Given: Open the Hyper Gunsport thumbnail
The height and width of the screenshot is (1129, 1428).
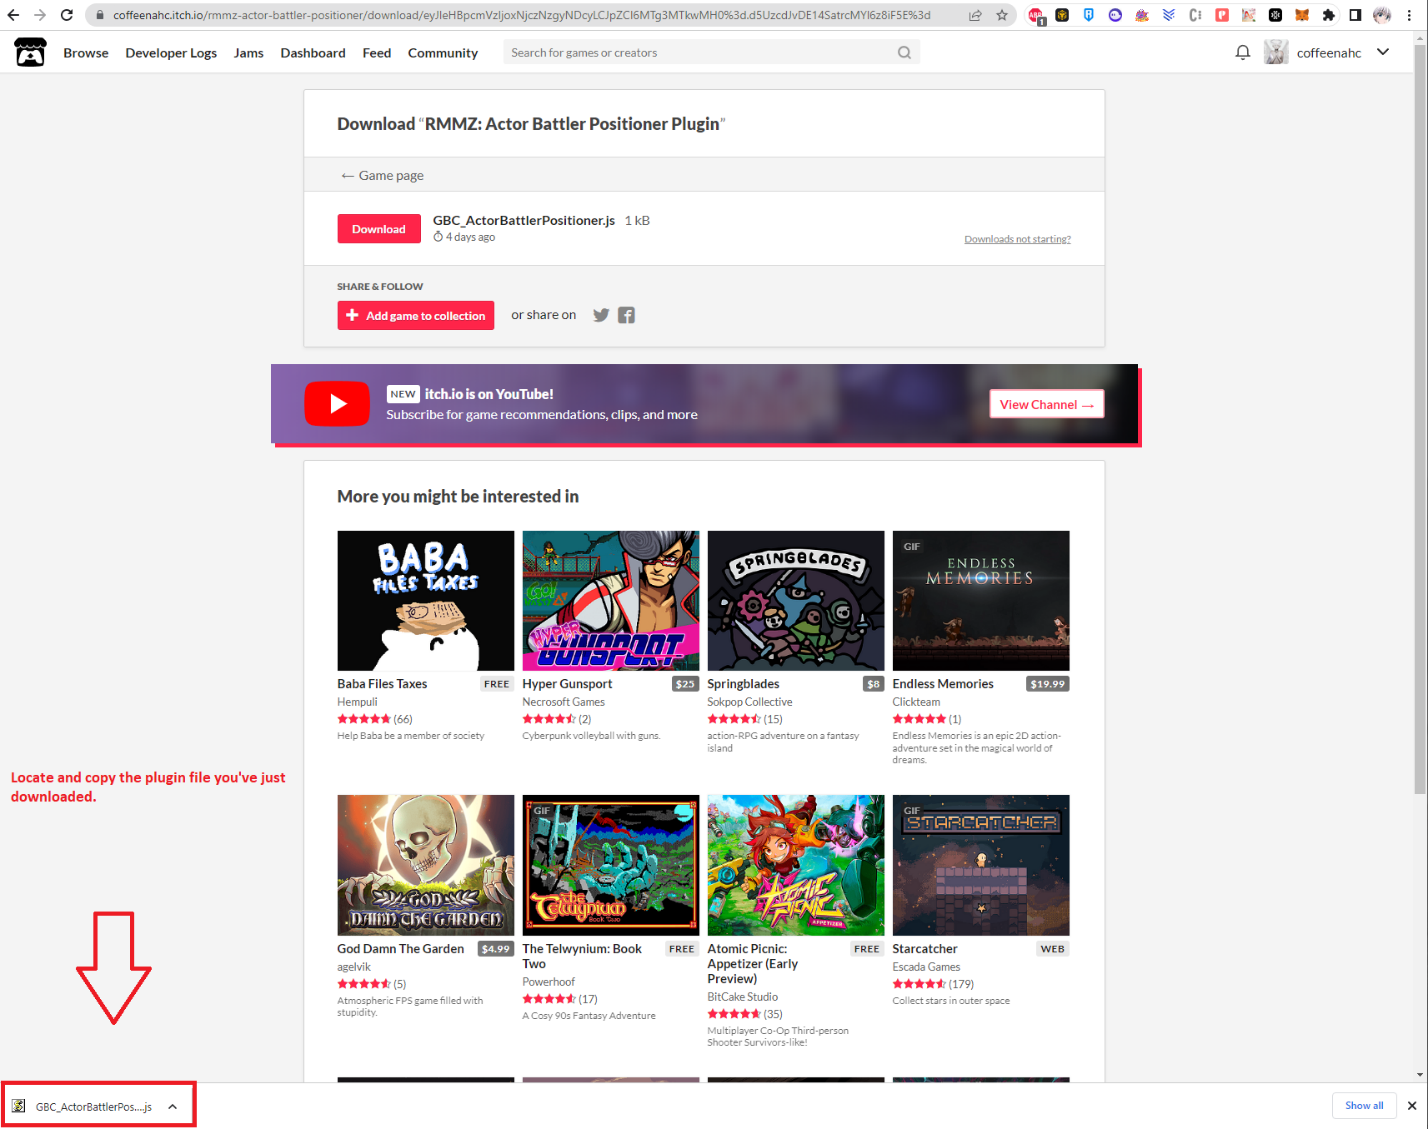Looking at the screenshot, I should (x=611, y=600).
